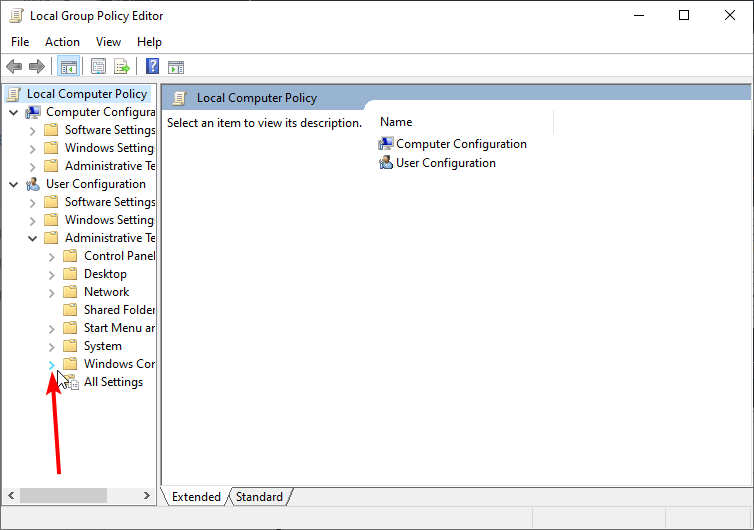Image resolution: width=754 pixels, height=530 pixels.
Task: Select User Configuration label in tree
Action: 96,184
